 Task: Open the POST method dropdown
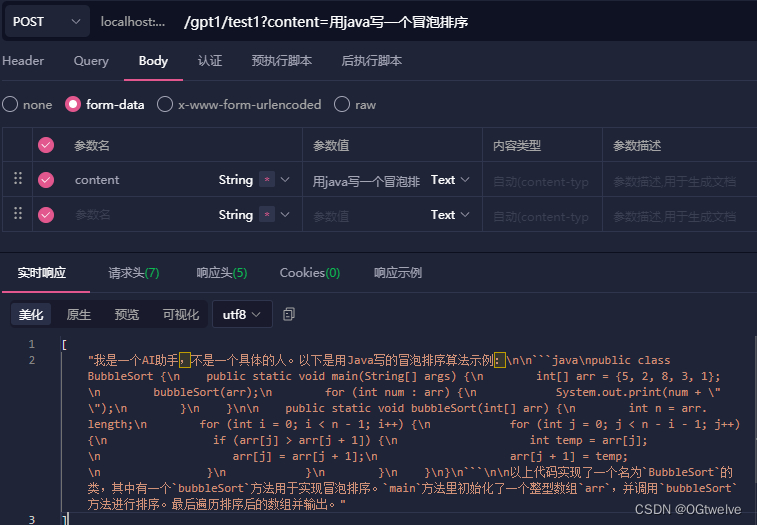click(46, 22)
